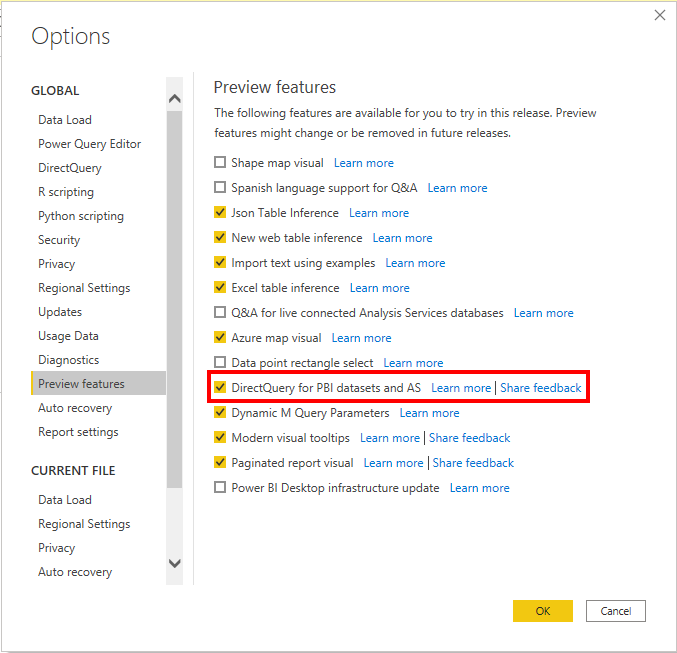Learn more about Shape map visual

pos(364,163)
